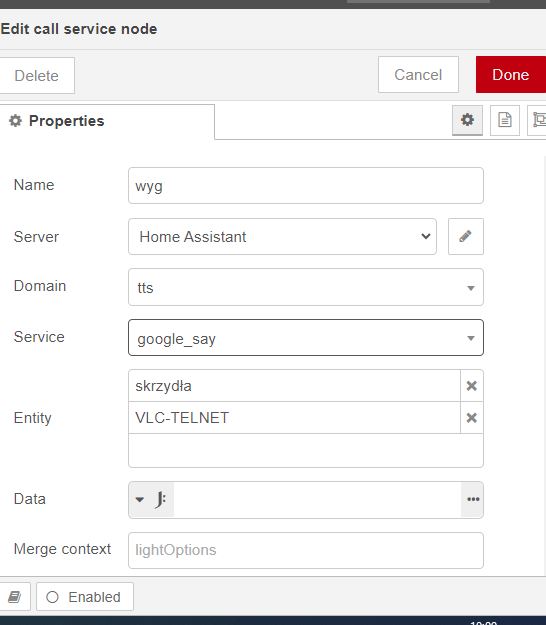Expand the Data editor with ellipsis button
The image size is (546, 625).
point(473,499)
